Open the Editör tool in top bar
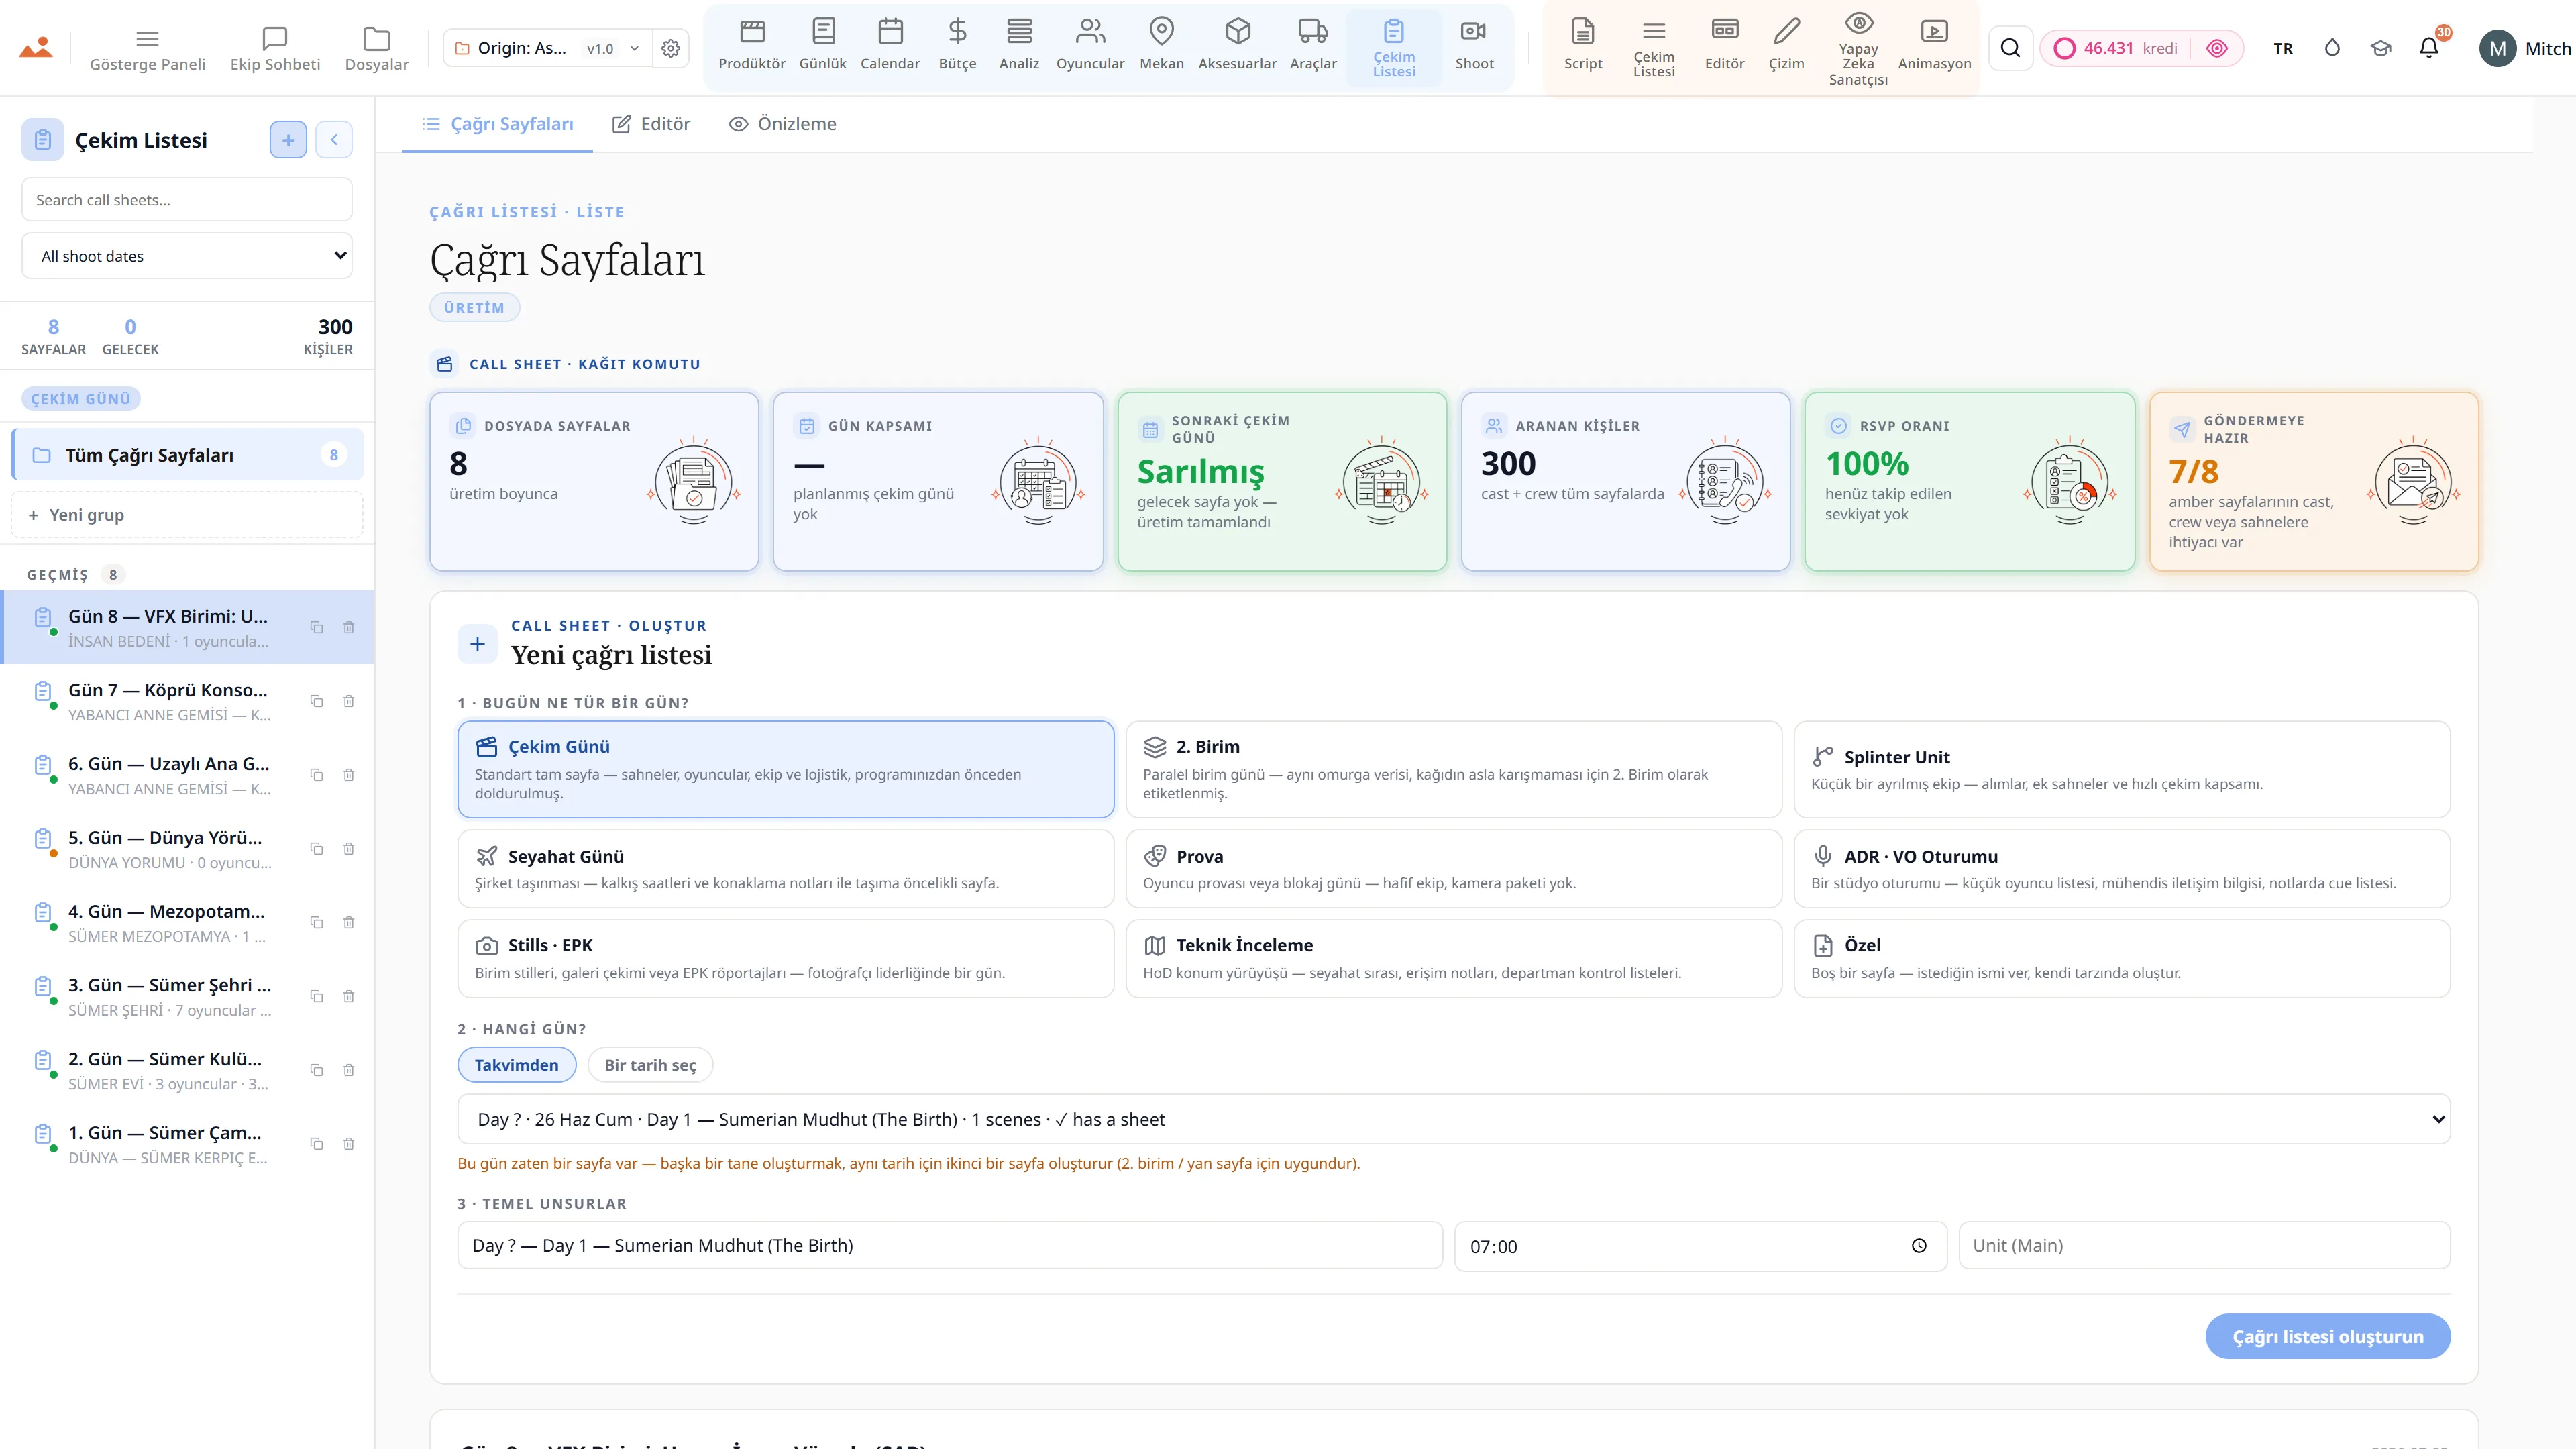2576x1449 pixels. pos(1724,45)
